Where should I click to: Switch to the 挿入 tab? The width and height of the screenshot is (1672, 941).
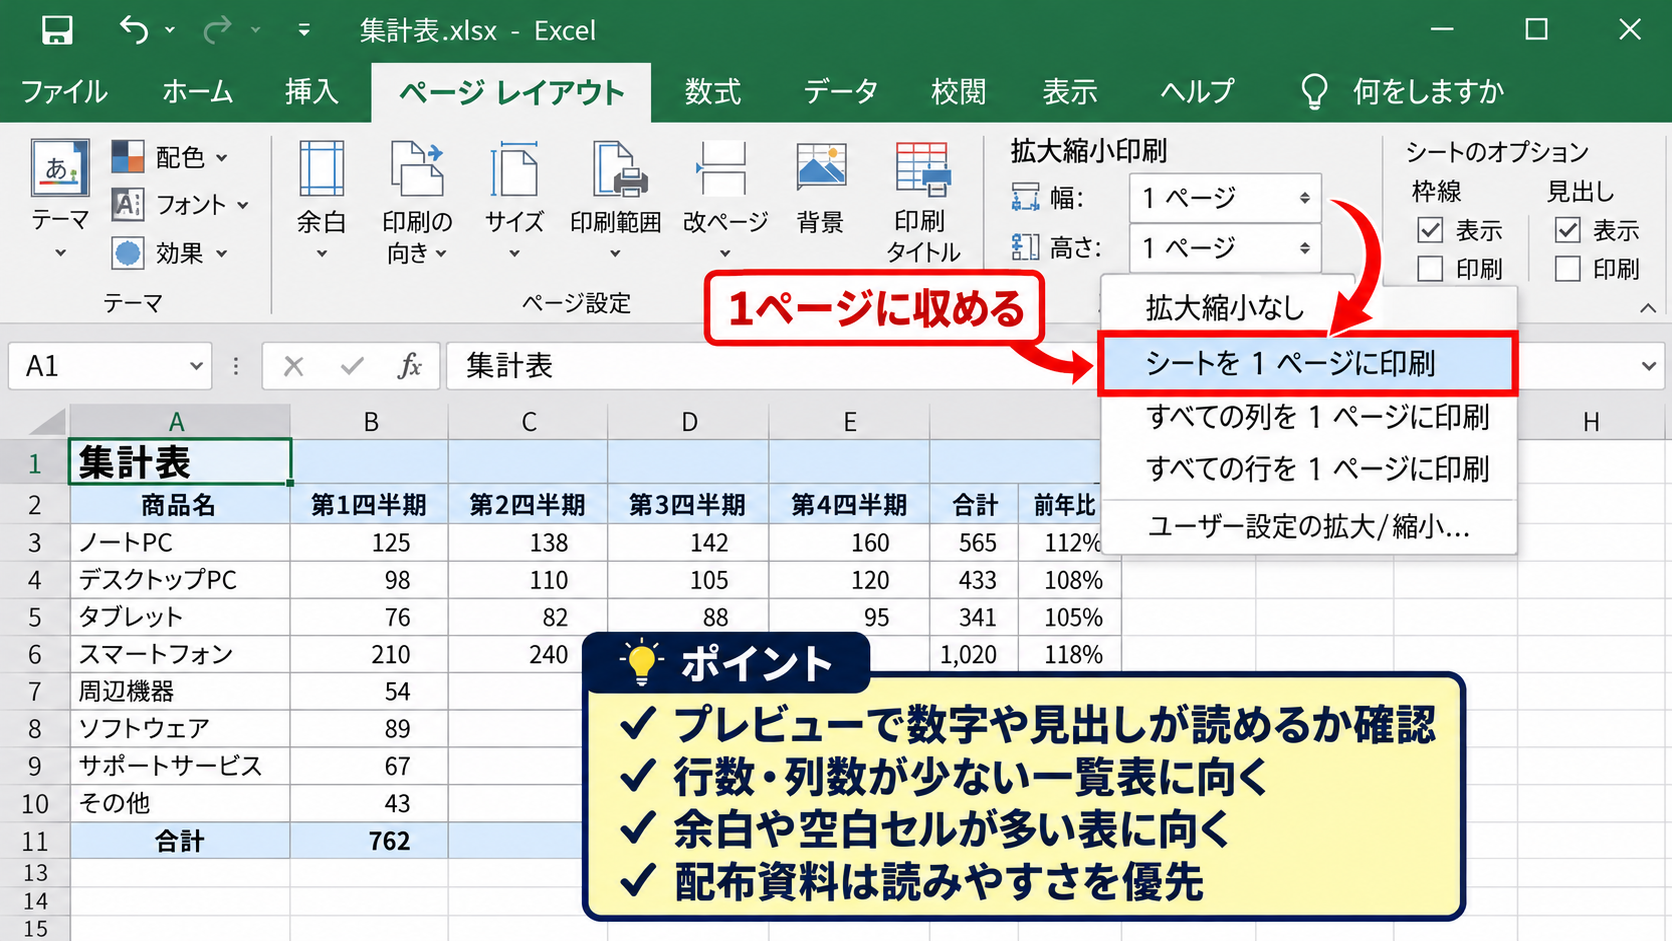click(x=311, y=92)
